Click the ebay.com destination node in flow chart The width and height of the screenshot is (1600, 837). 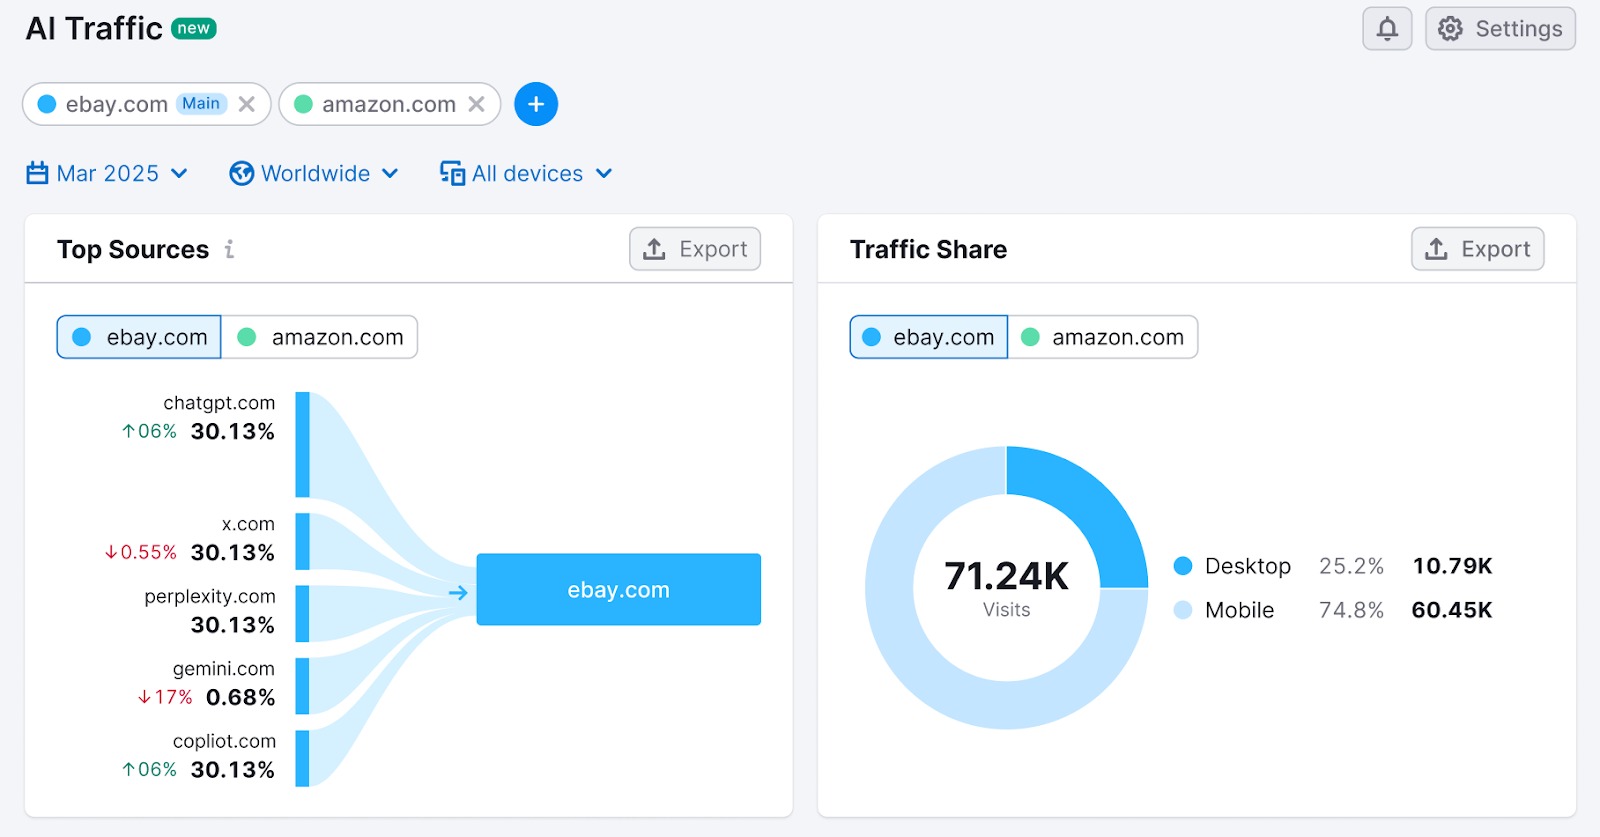point(618,590)
